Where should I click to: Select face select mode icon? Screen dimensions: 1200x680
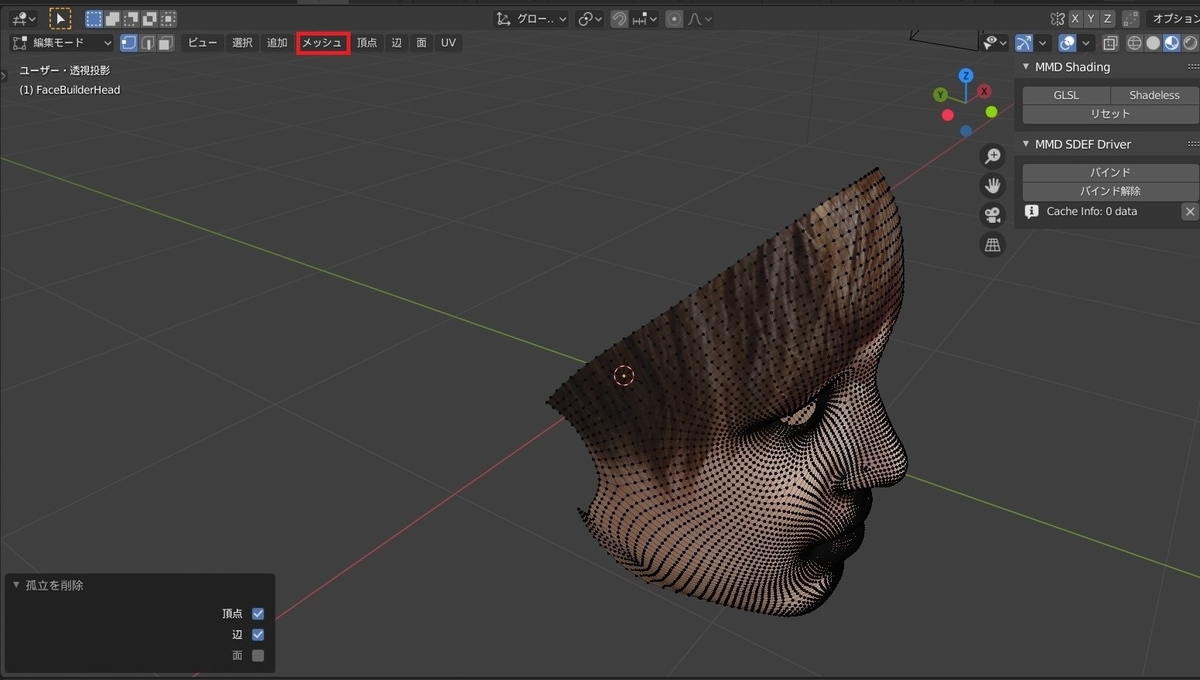coord(165,43)
